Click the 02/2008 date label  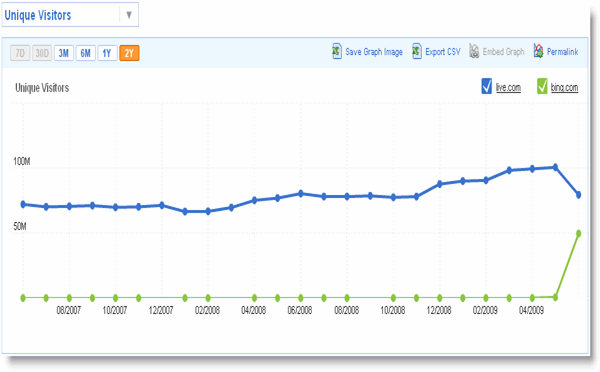tap(207, 310)
